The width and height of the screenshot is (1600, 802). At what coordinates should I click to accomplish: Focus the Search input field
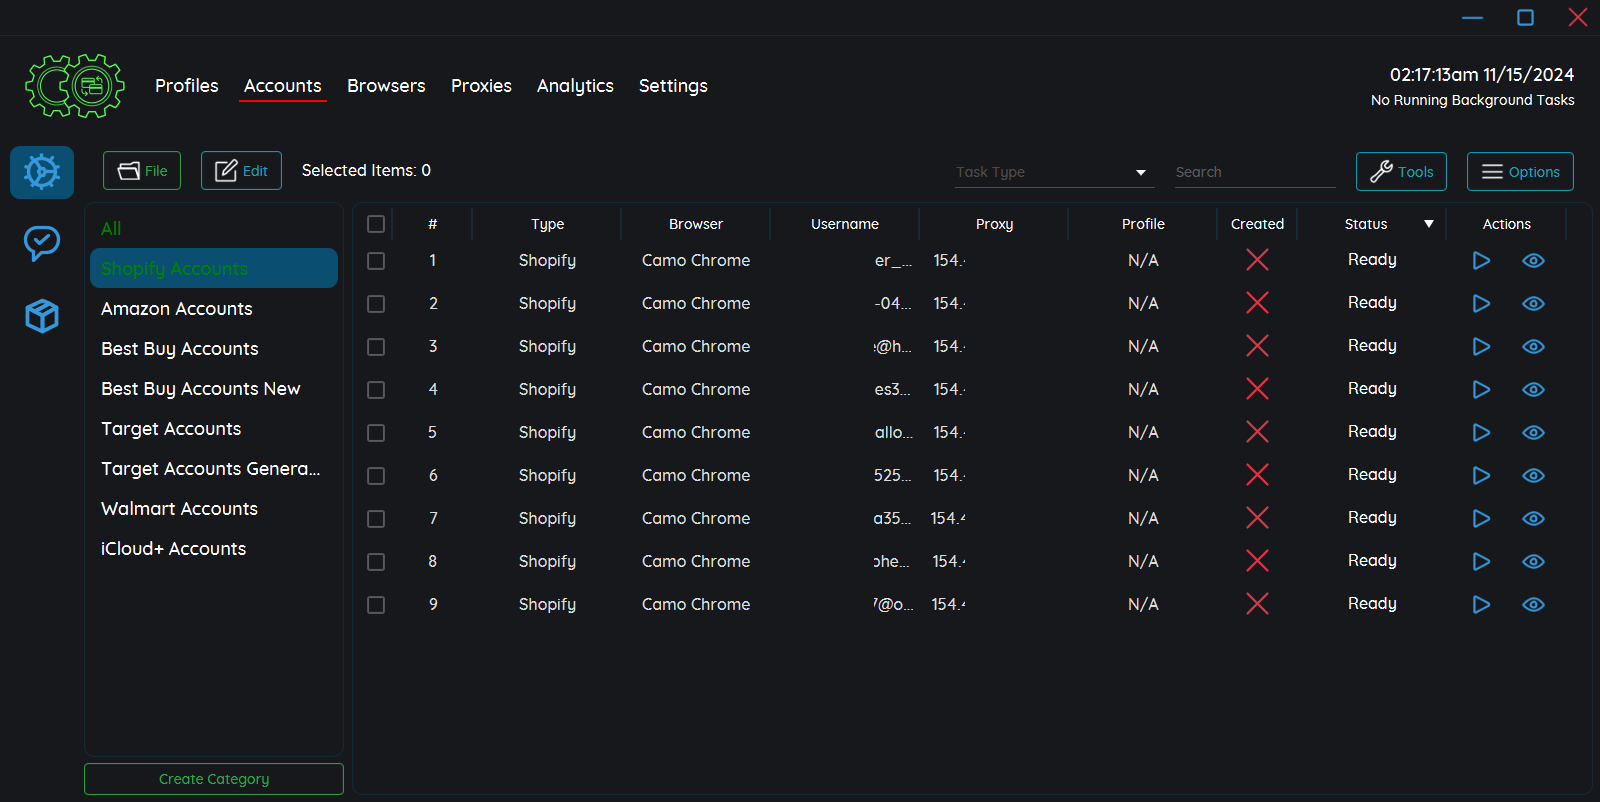click(x=1254, y=172)
